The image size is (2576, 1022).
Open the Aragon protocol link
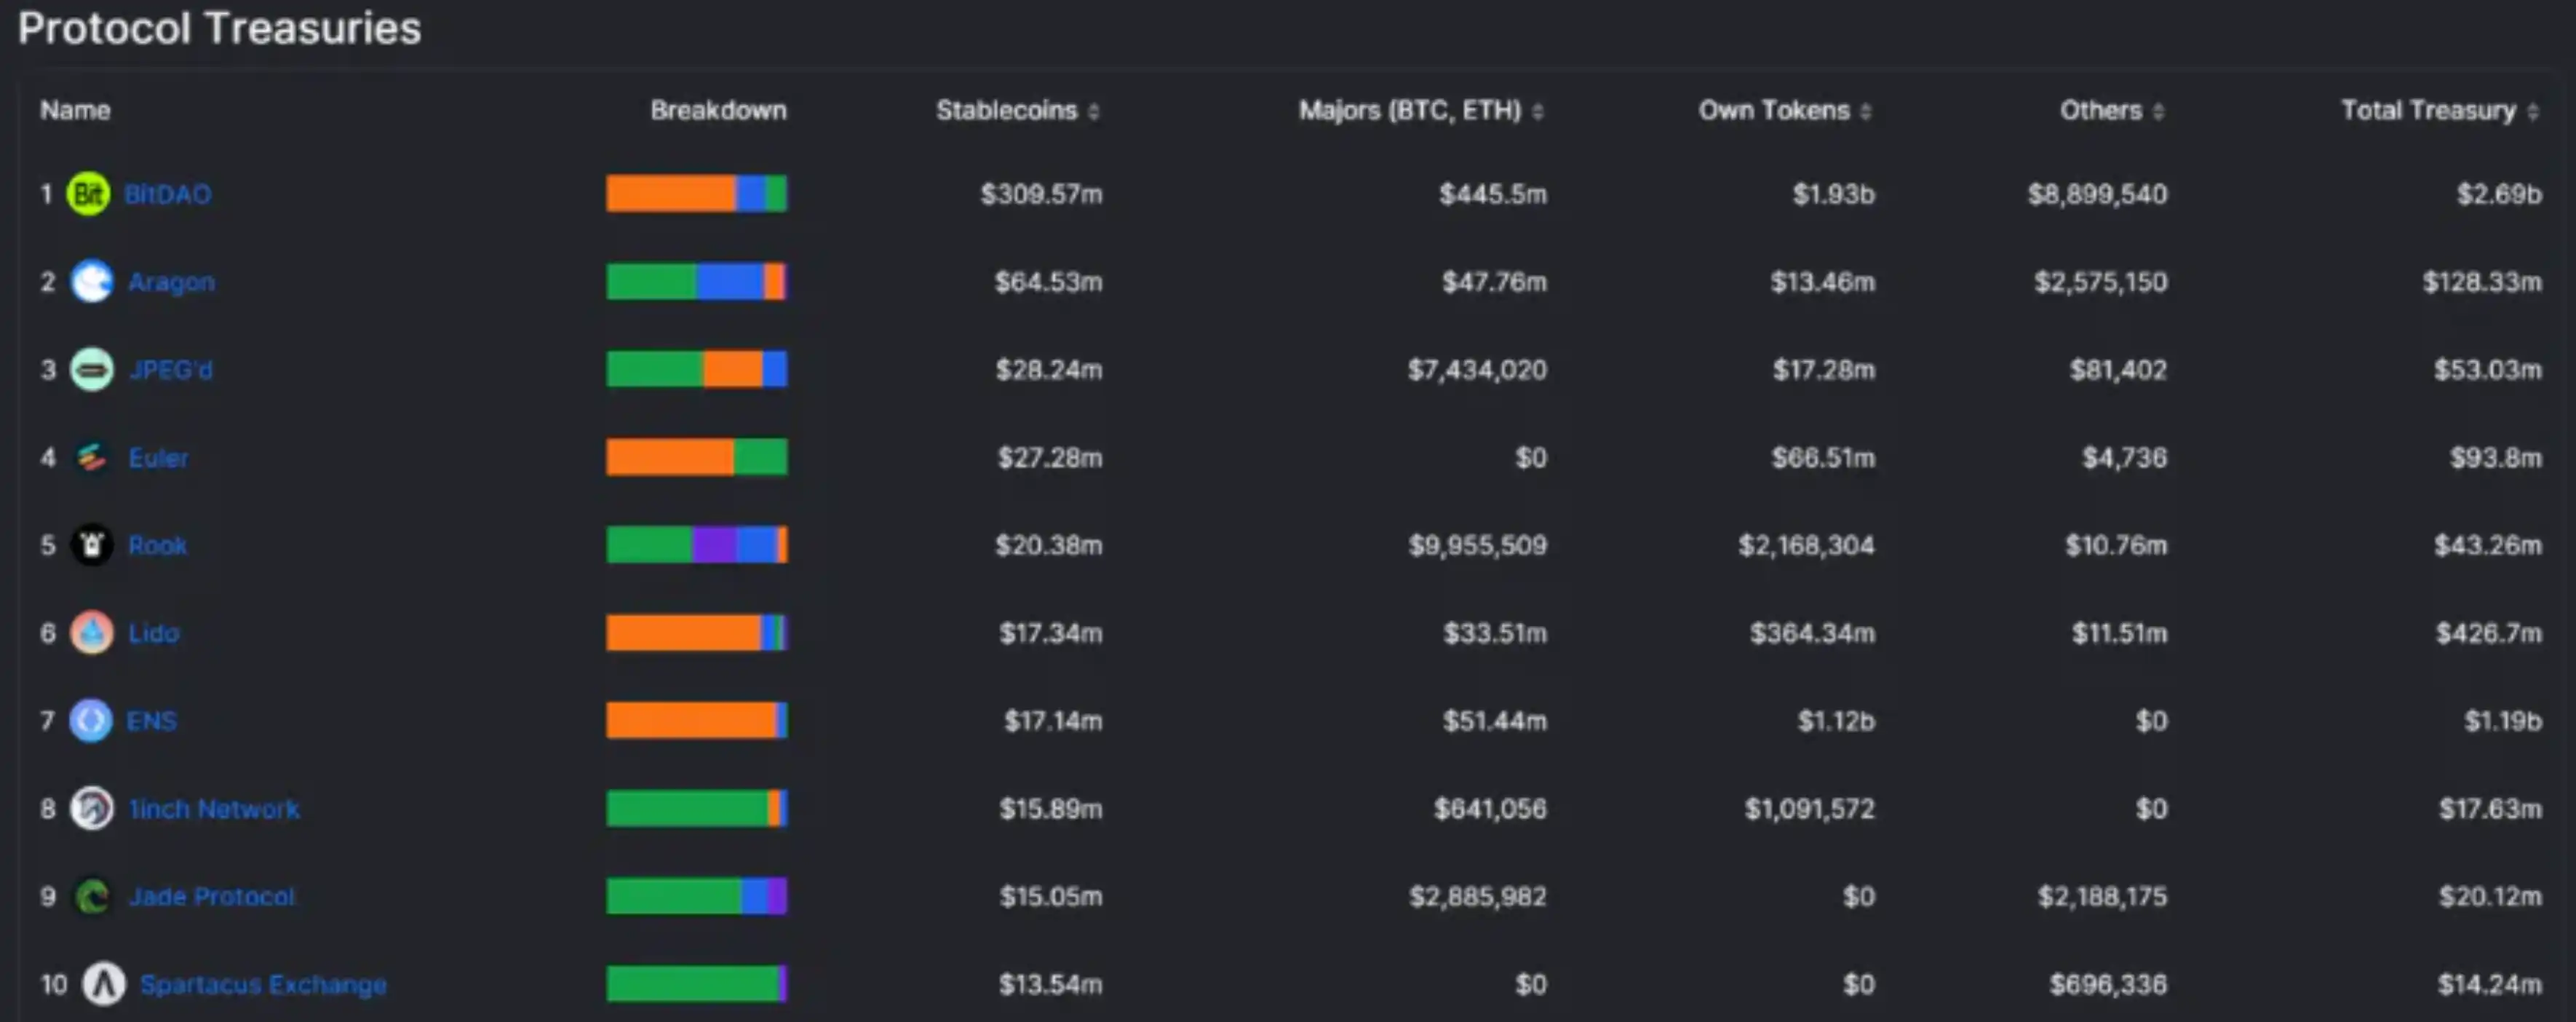[171, 282]
